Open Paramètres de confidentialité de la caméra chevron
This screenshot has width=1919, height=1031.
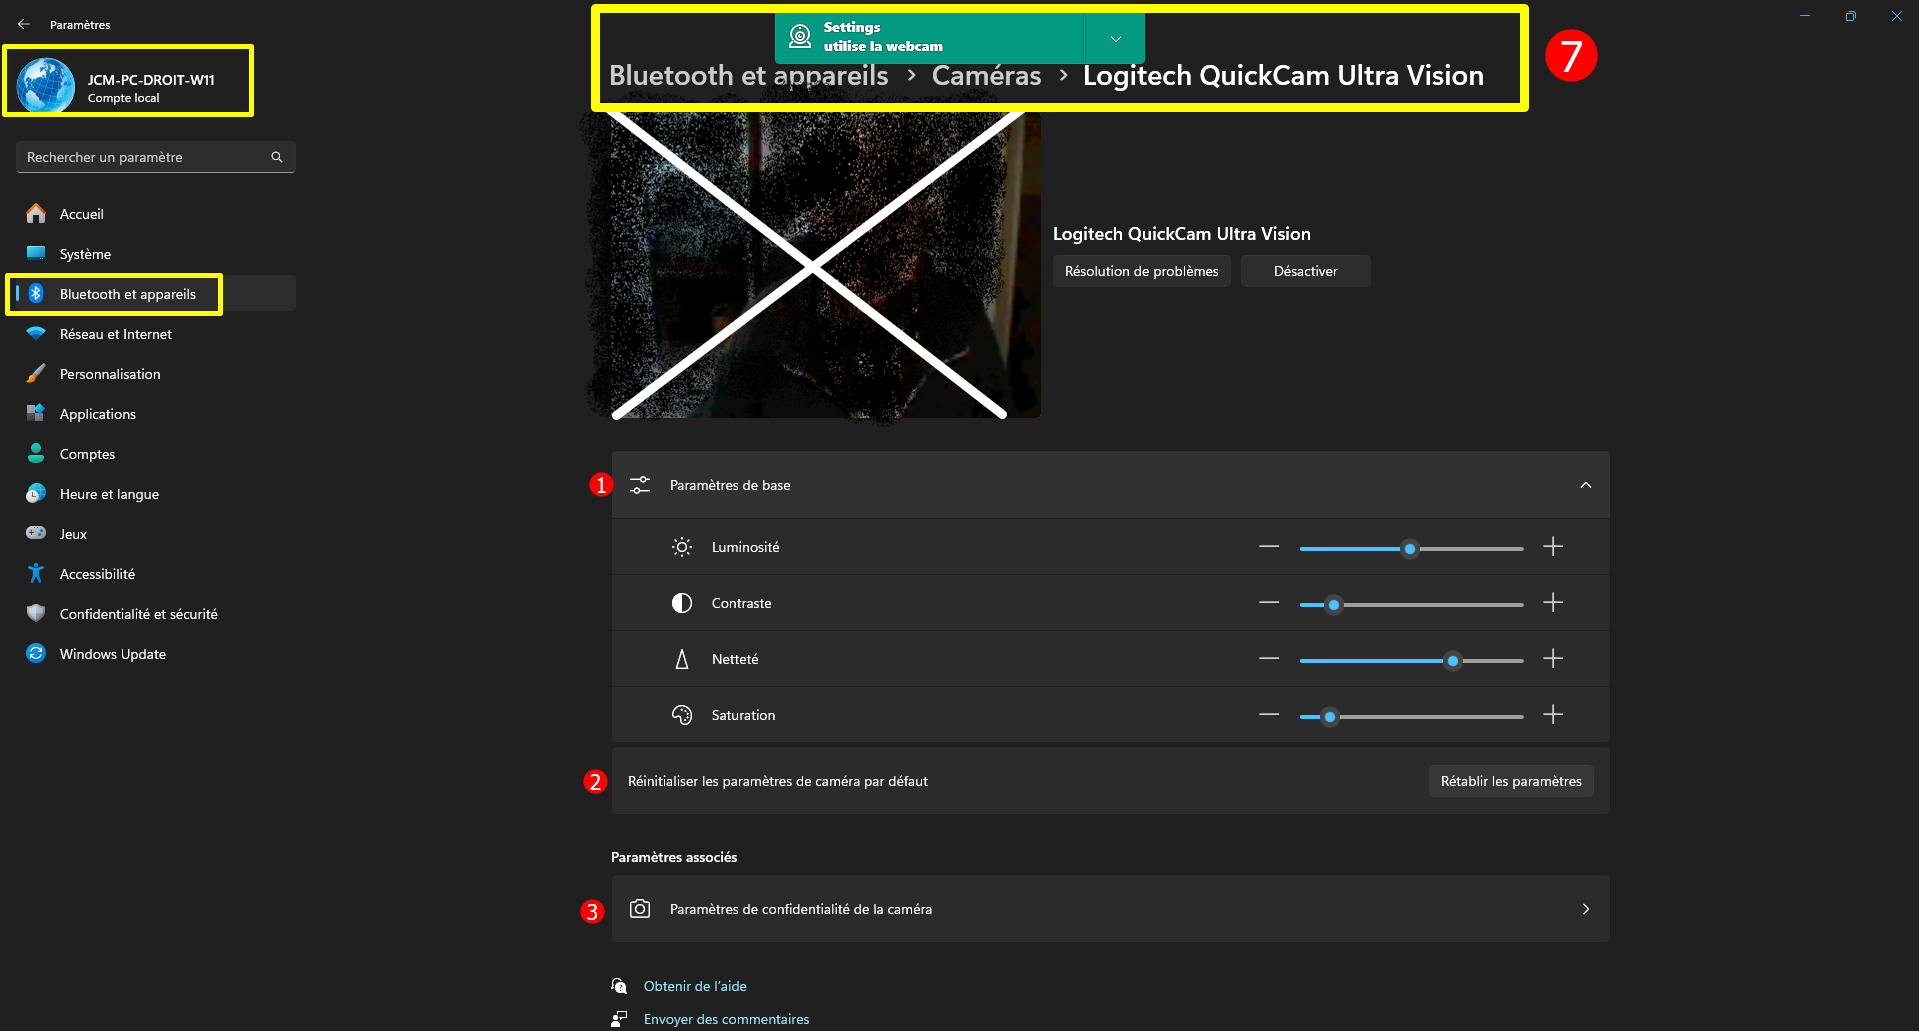1586,909
